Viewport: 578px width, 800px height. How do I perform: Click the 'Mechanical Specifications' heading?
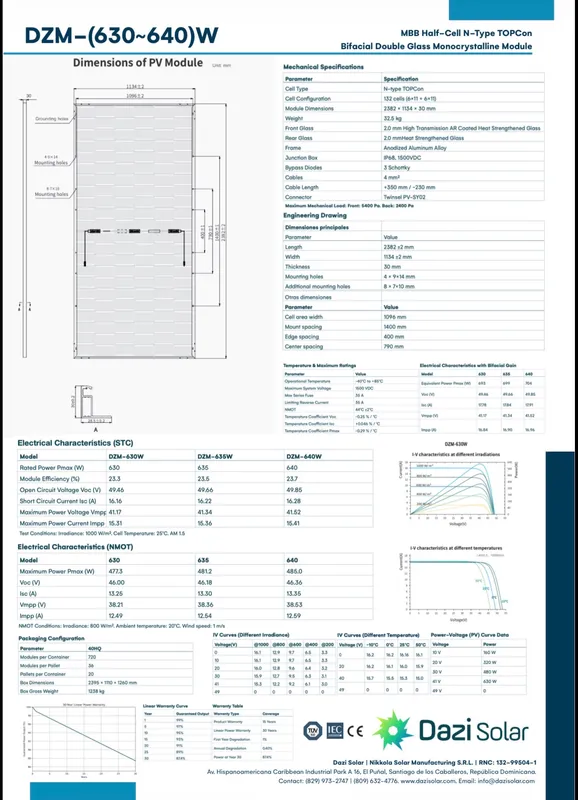pyautogui.click(x=323, y=67)
